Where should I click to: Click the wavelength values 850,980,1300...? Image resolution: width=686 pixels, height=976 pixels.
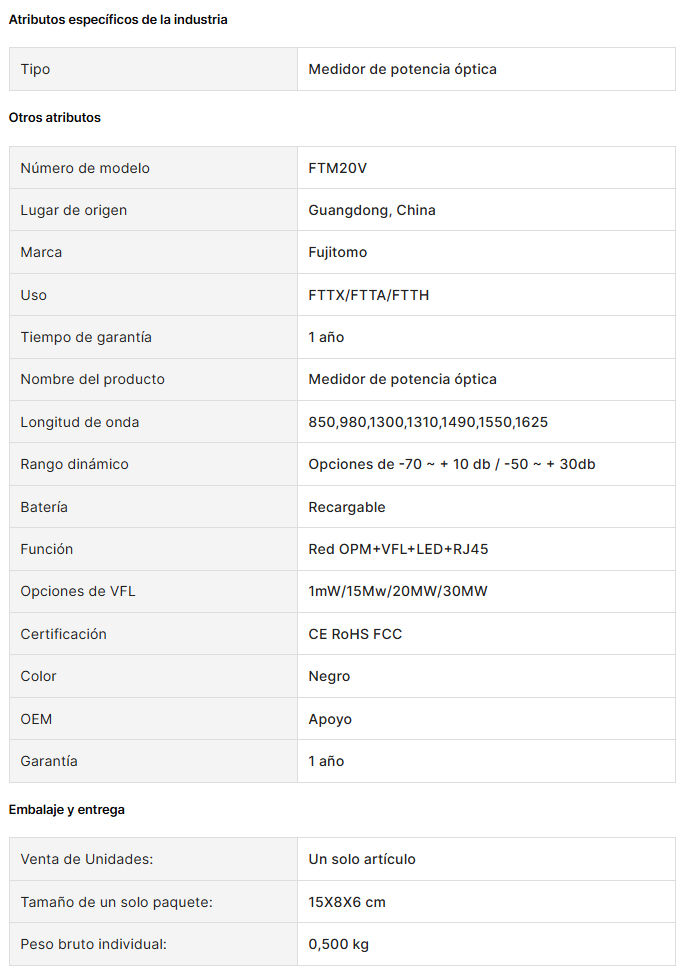(x=428, y=422)
